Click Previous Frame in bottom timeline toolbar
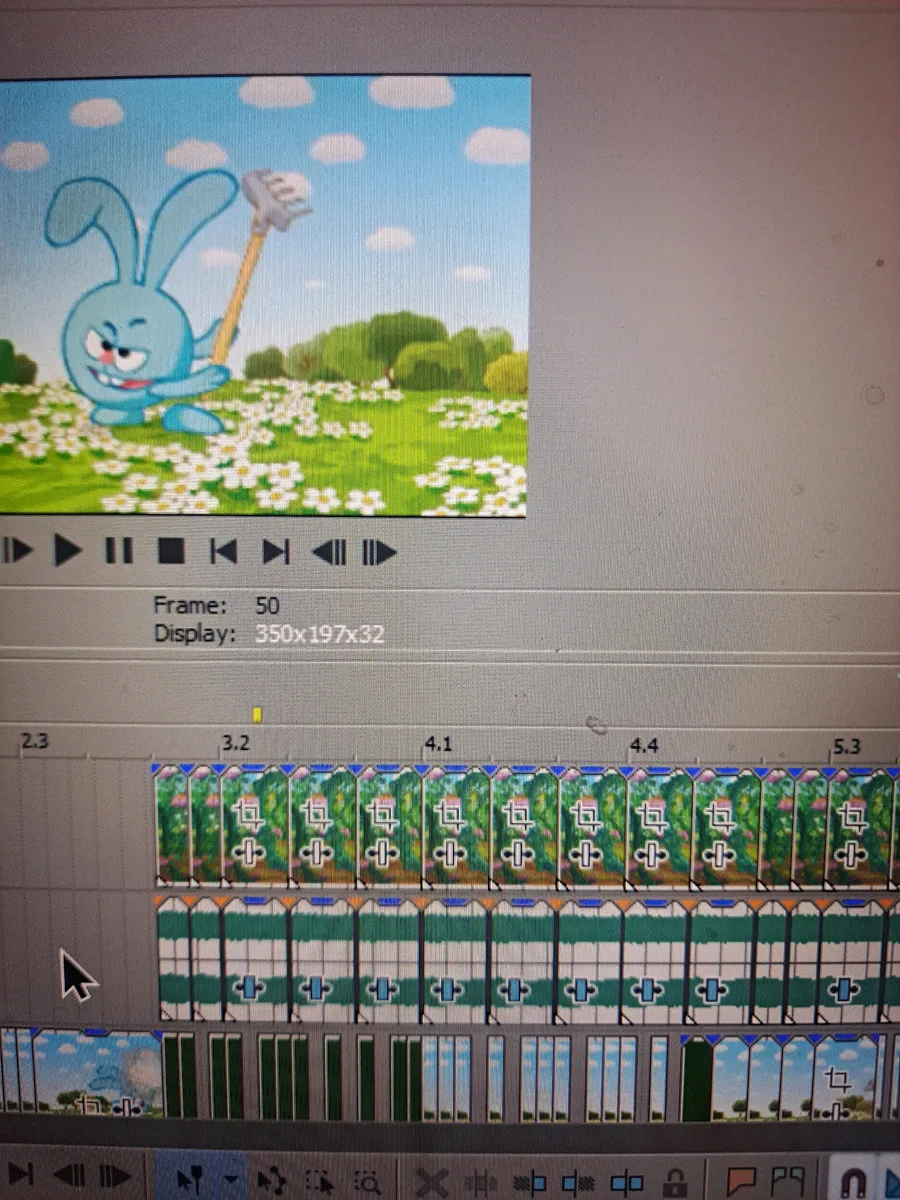This screenshot has width=900, height=1200. 68,1177
